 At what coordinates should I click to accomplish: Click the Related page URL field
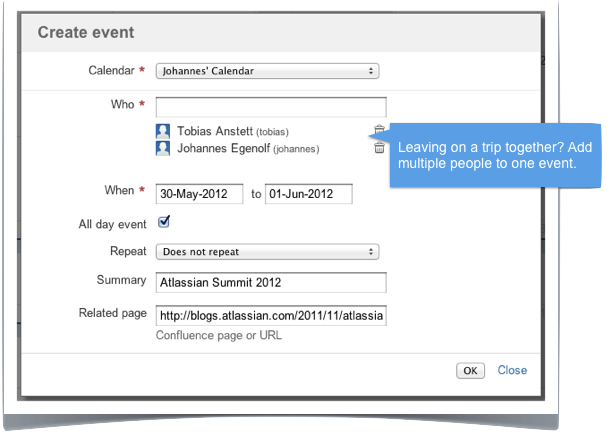point(271,316)
